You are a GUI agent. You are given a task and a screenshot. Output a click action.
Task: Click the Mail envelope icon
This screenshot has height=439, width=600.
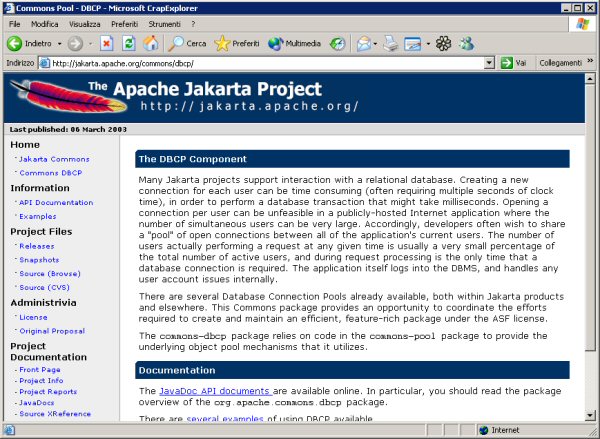[x=364, y=44]
